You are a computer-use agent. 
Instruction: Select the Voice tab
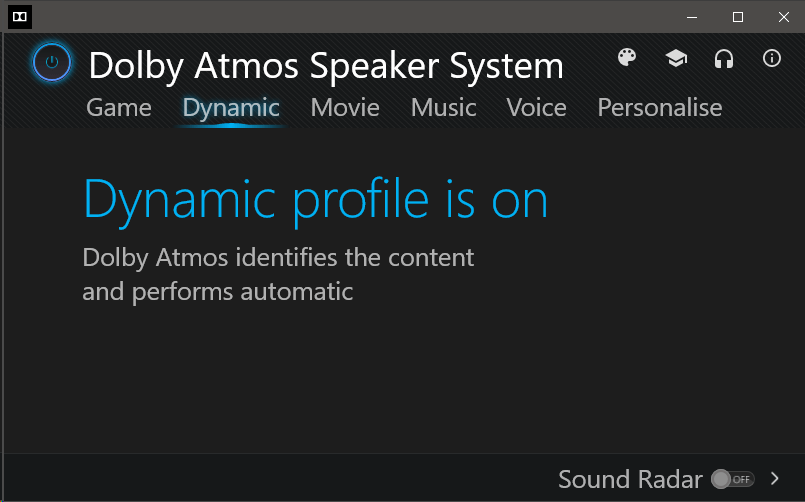536,108
